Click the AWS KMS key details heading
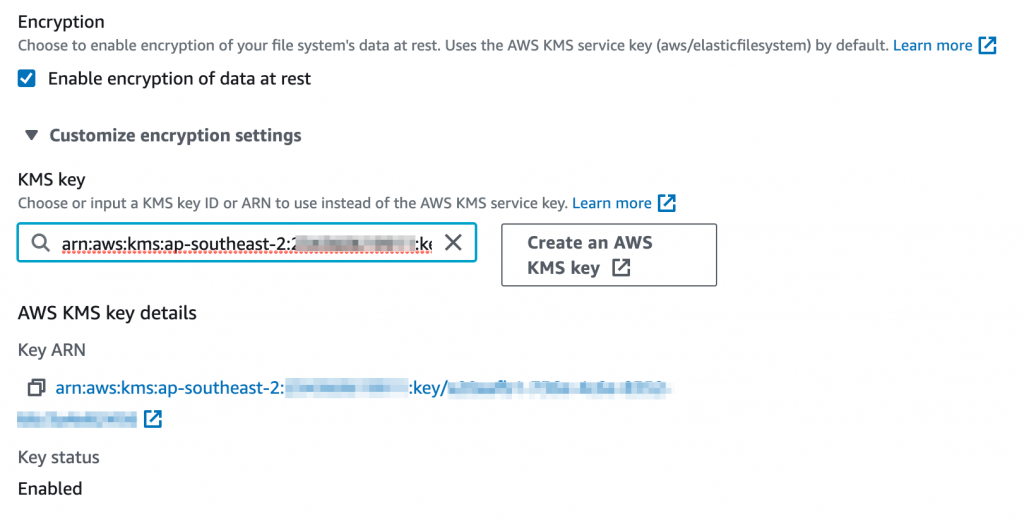 [x=107, y=313]
